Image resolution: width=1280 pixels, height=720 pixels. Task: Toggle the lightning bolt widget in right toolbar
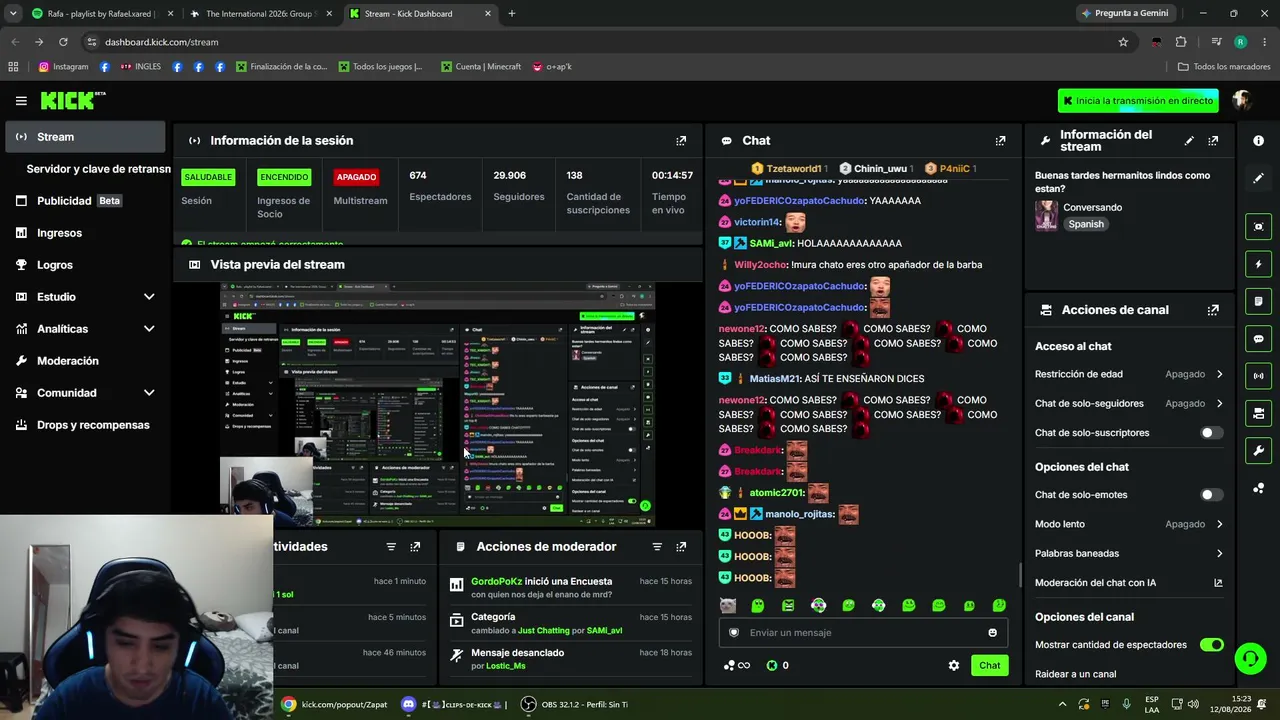[x=1258, y=264]
